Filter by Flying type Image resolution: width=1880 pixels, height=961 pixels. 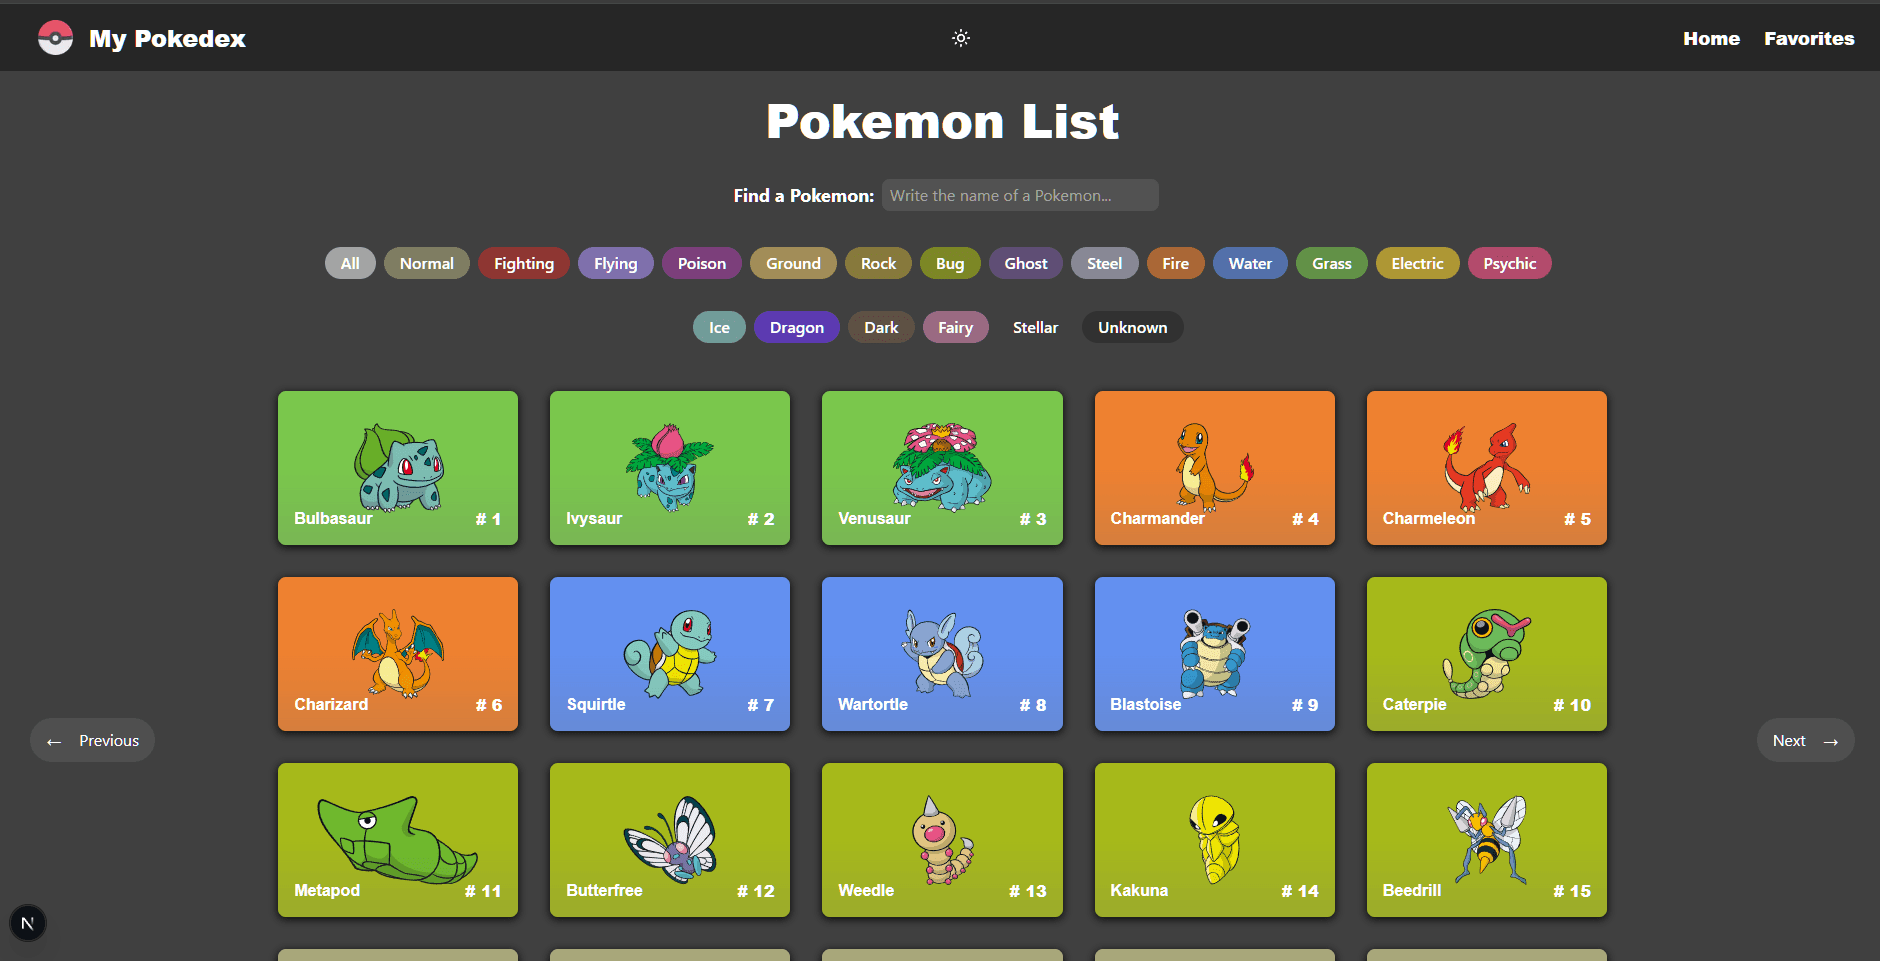click(616, 263)
